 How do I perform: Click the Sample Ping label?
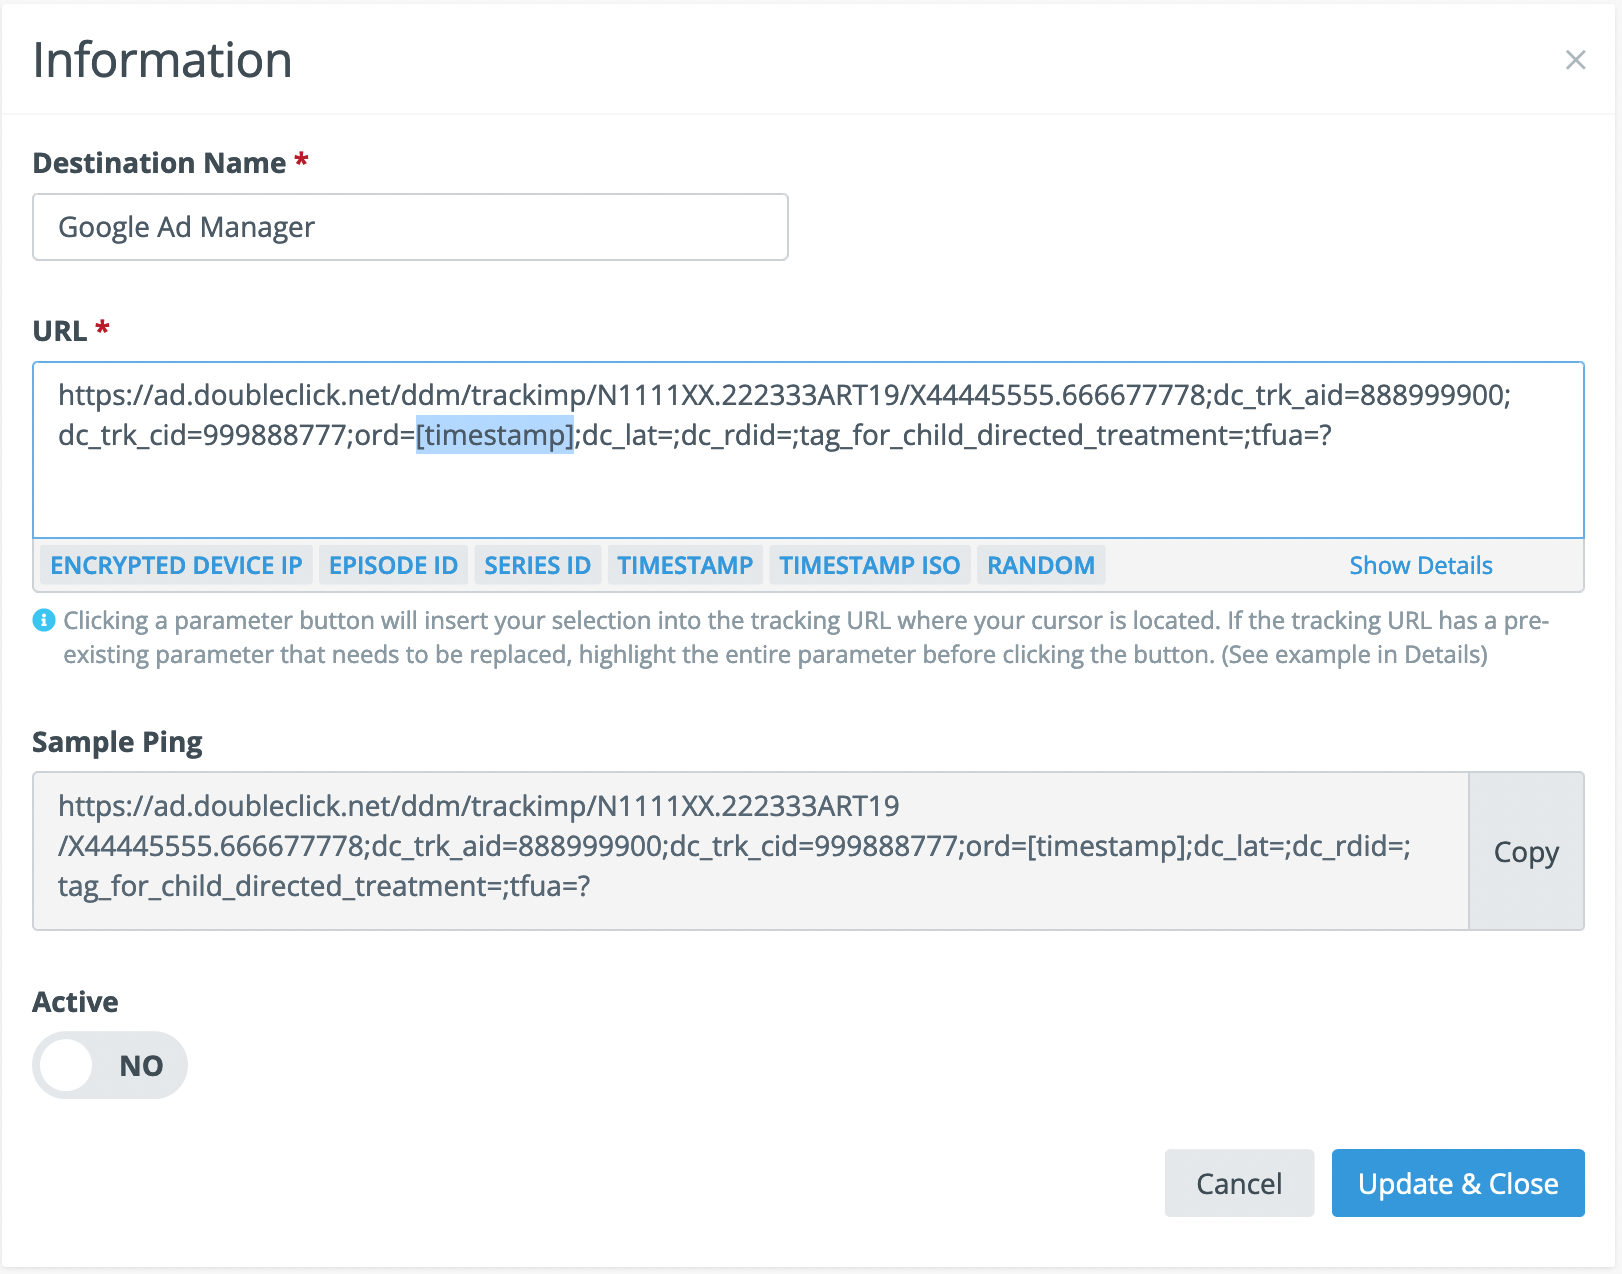coord(117,742)
